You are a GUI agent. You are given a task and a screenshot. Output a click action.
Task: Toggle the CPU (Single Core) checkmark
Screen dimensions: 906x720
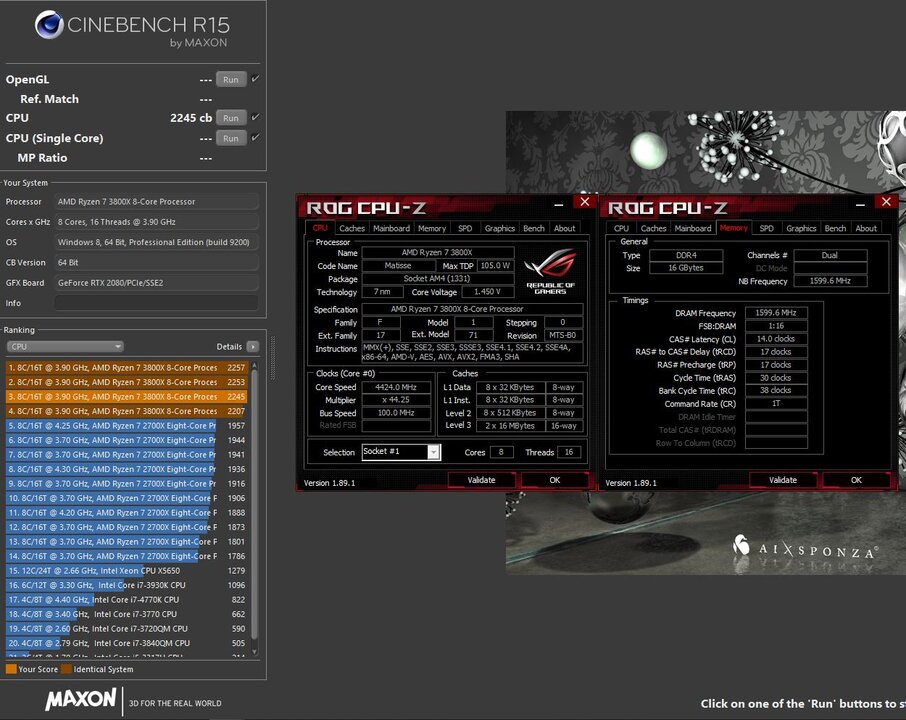(255, 138)
